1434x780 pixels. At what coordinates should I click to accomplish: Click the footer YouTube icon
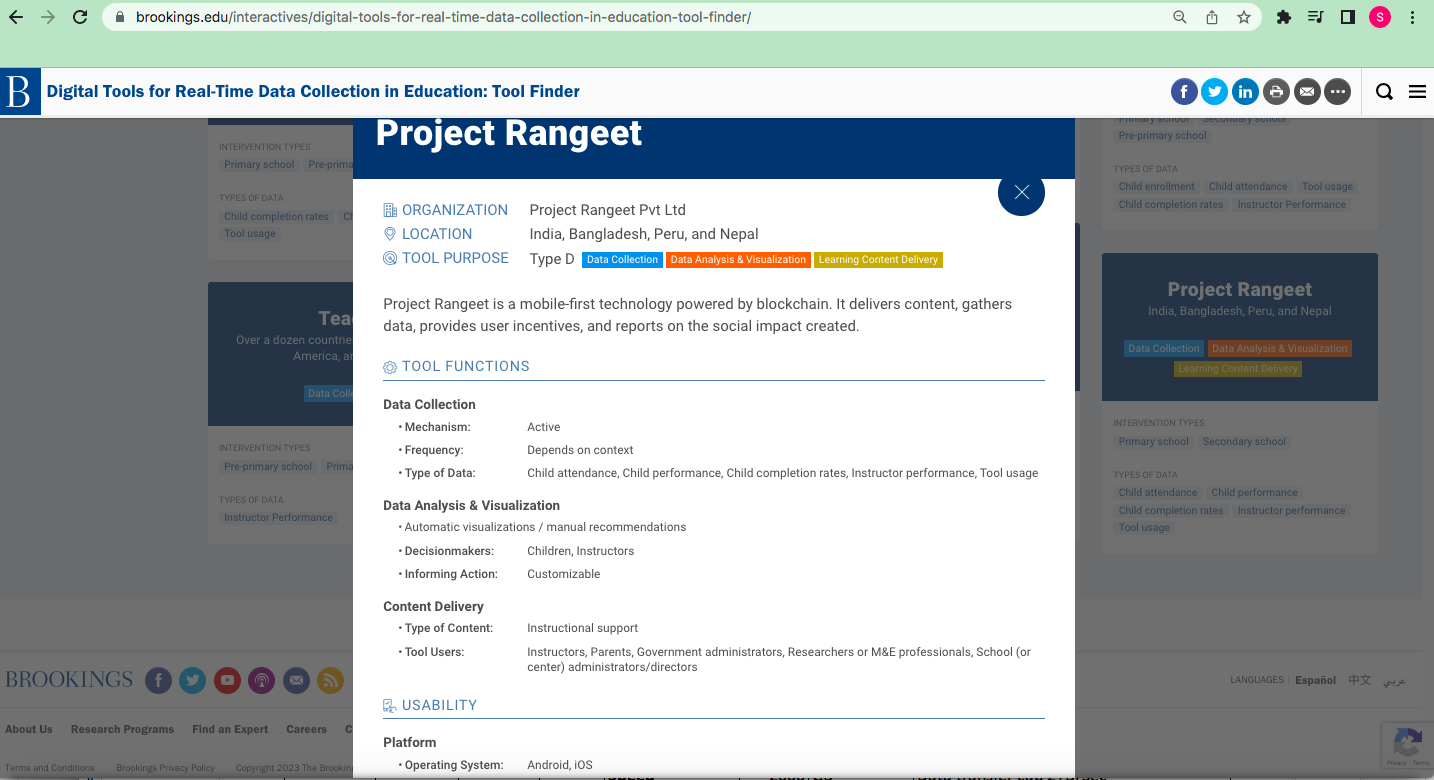(227, 681)
